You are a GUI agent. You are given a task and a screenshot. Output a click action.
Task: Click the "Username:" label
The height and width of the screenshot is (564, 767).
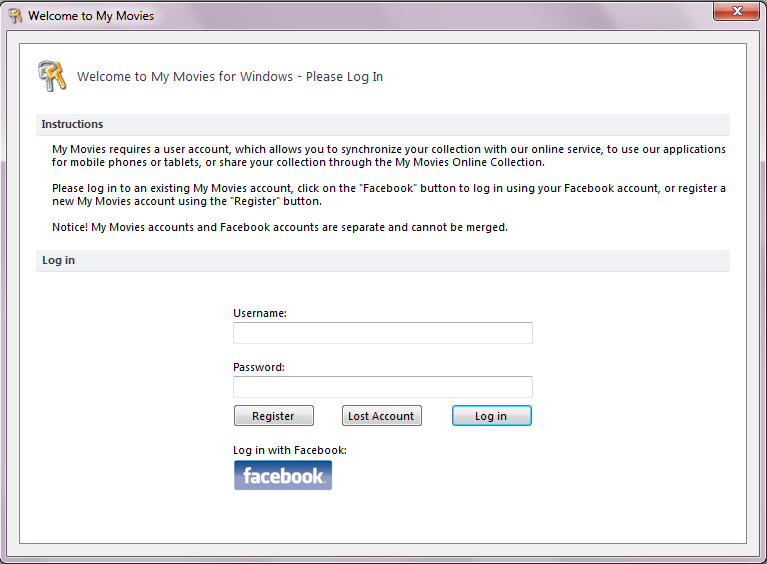coord(260,313)
